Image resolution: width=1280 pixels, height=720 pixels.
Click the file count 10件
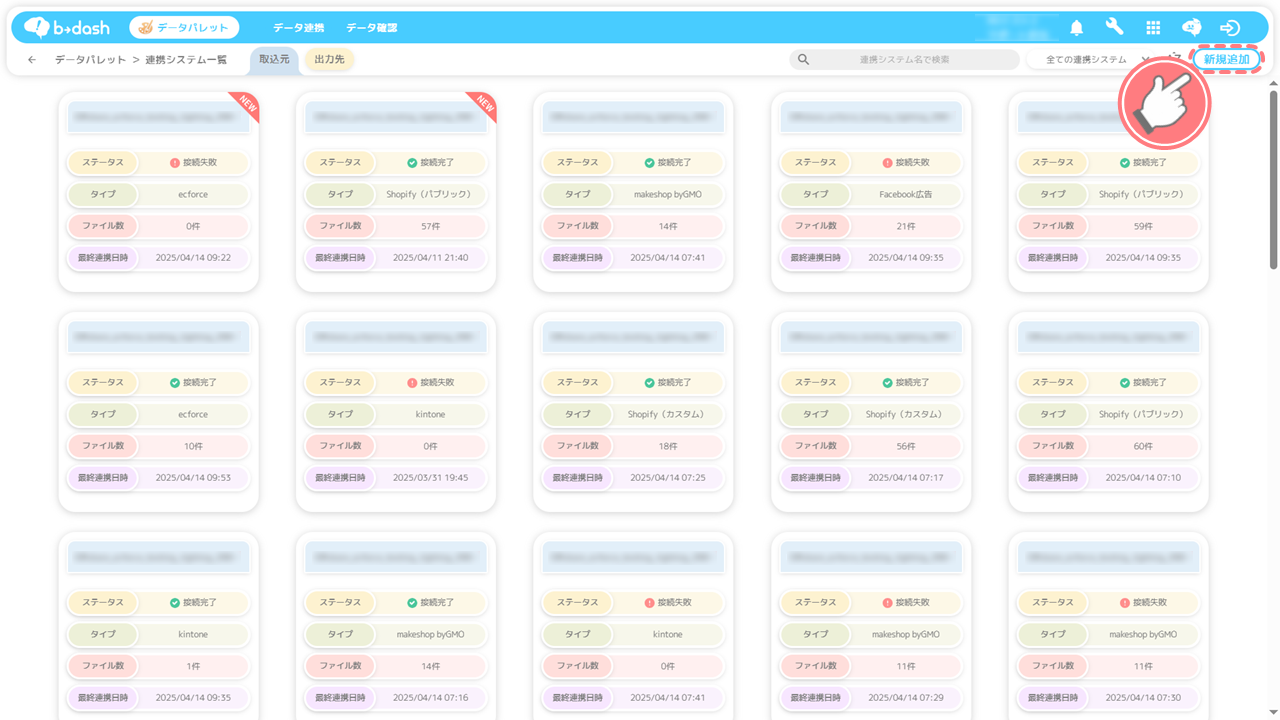(193, 446)
